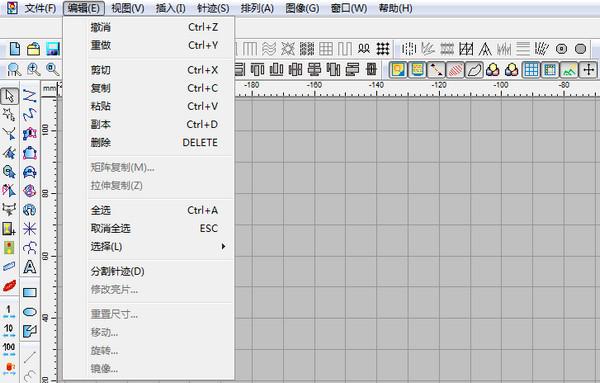Select the arrow pointer selection tool
The width and height of the screenshot is (600, 383).
tap(9, 96)
